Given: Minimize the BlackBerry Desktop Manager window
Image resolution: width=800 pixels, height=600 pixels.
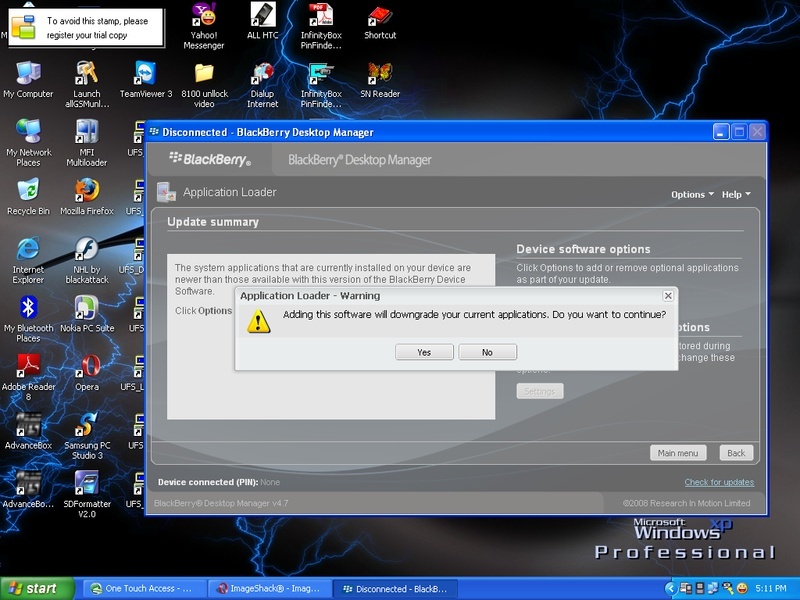Looking at the screenshot, I should (720, 133).
